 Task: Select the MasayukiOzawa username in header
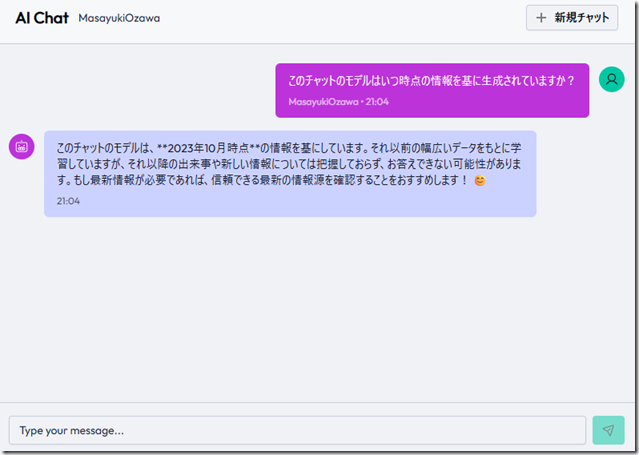(x=119, y=19)
